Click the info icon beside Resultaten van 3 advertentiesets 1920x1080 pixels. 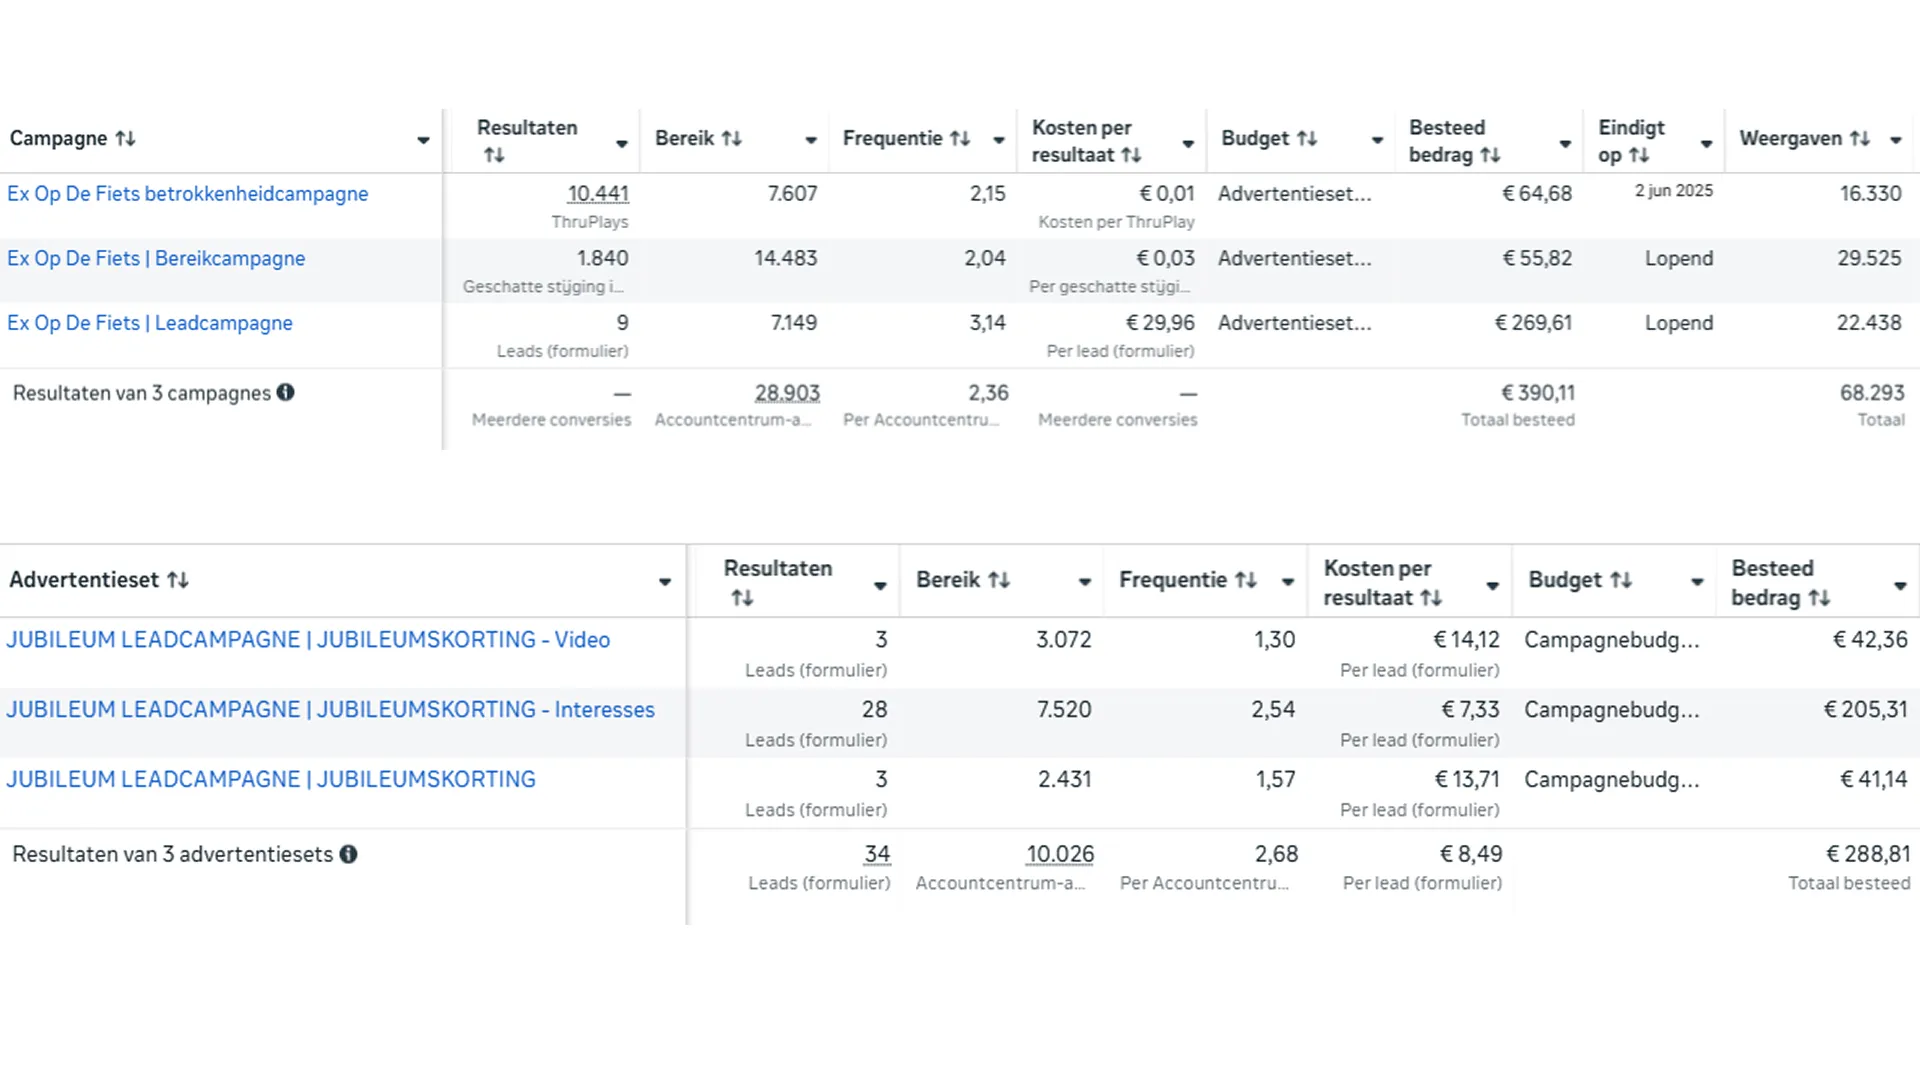[348, 855]
